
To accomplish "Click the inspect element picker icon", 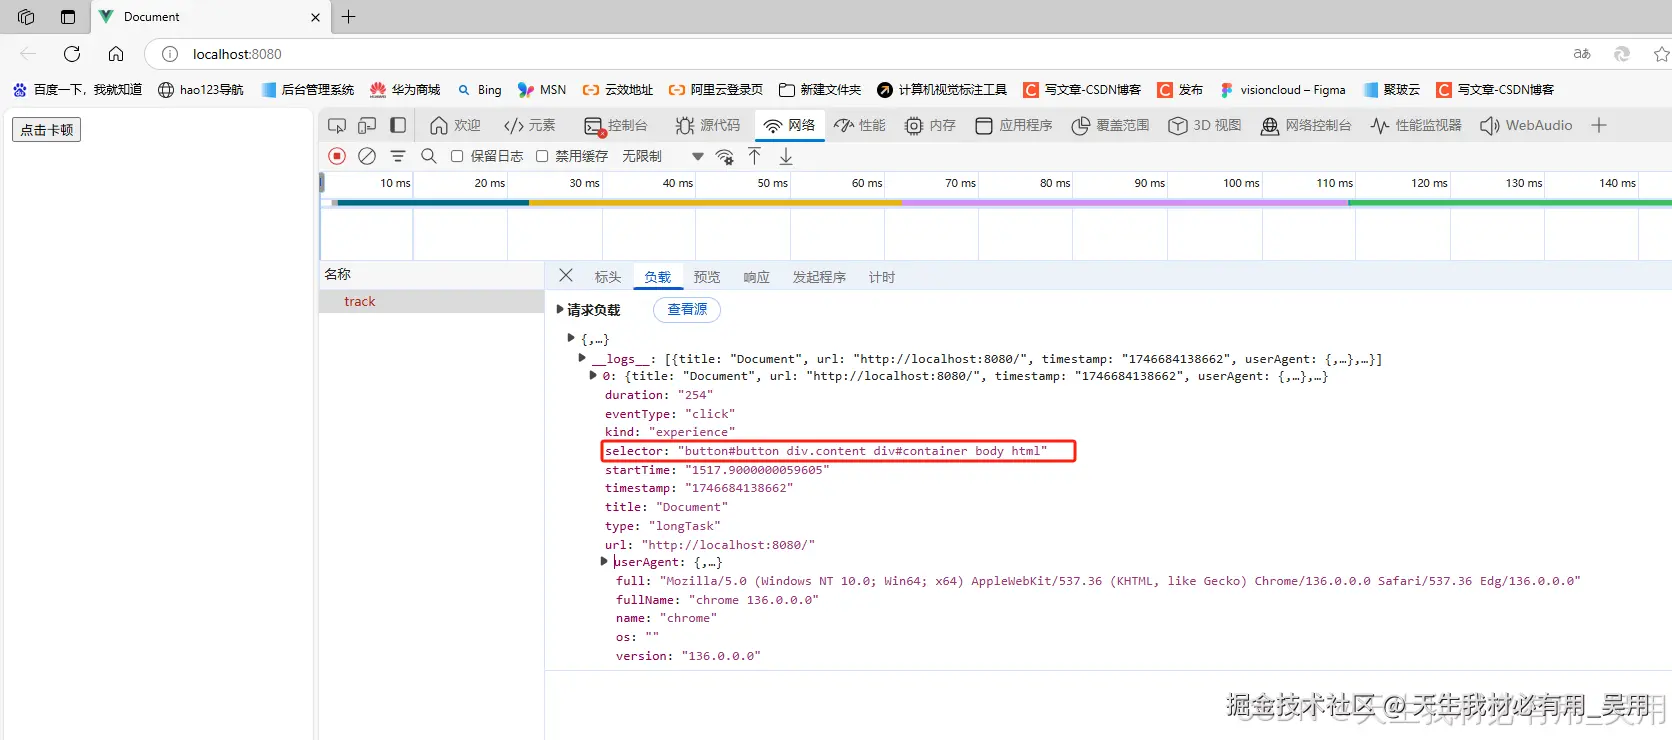I will pos(337,126).
